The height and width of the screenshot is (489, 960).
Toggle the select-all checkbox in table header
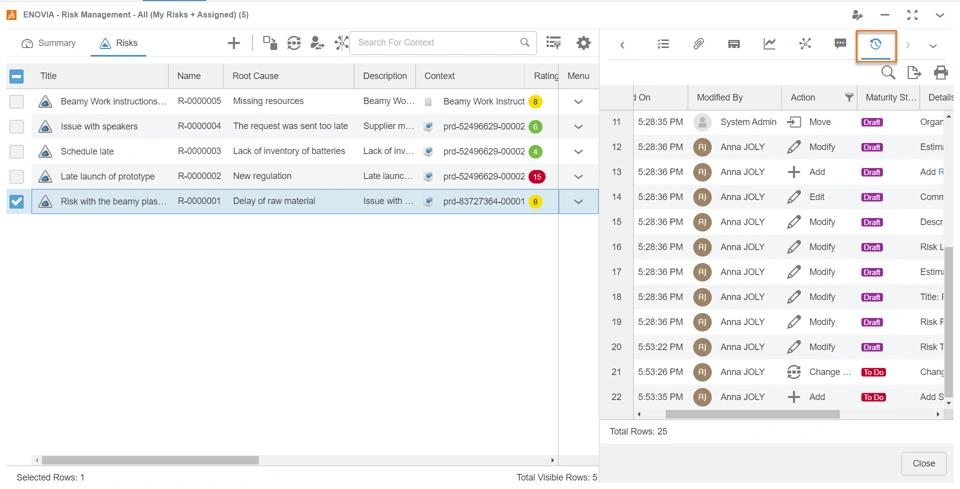pos(17,76)
